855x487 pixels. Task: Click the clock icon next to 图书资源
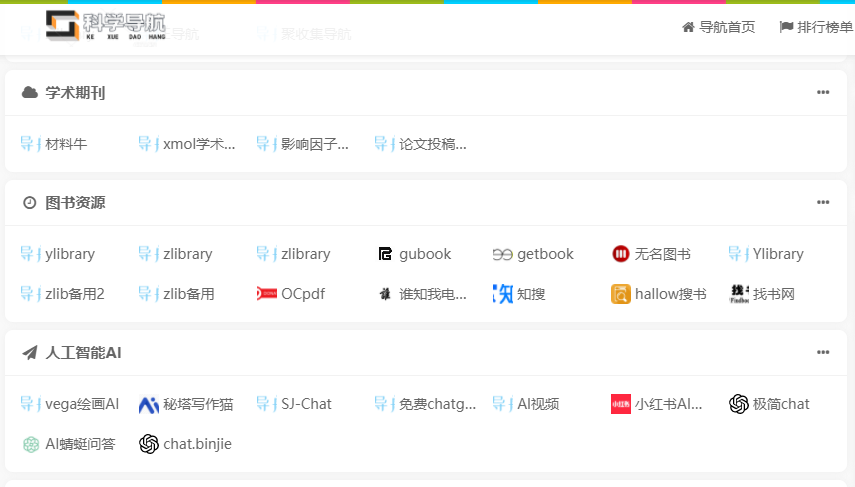click(29, 203)
